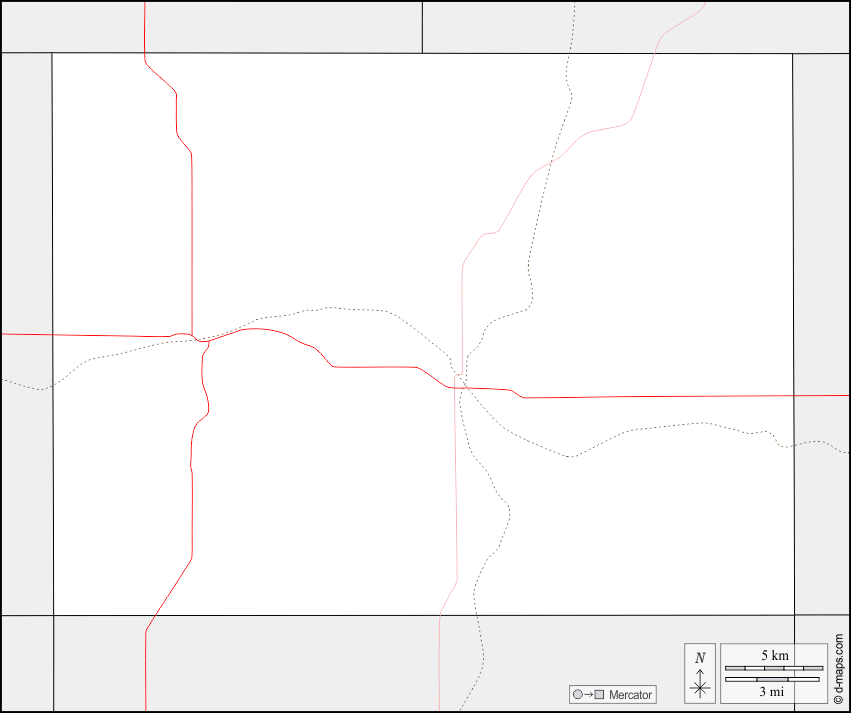
Task: Click the bottom-left corner gray region
Action: click(26, 662)
